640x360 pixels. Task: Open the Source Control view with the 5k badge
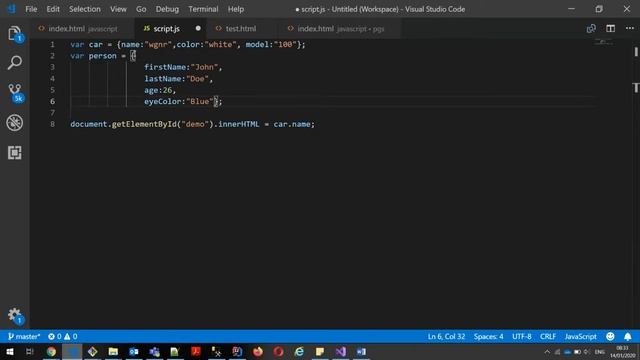click(16, 93)
